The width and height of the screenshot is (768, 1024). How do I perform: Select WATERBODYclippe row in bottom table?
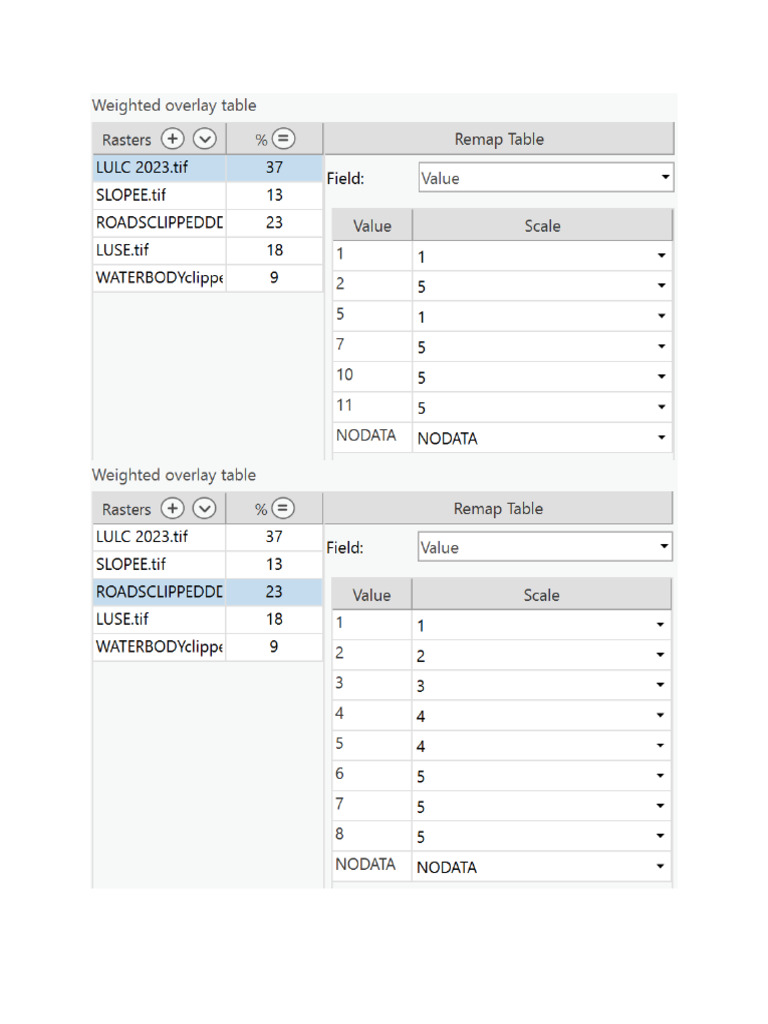(208, 647)
